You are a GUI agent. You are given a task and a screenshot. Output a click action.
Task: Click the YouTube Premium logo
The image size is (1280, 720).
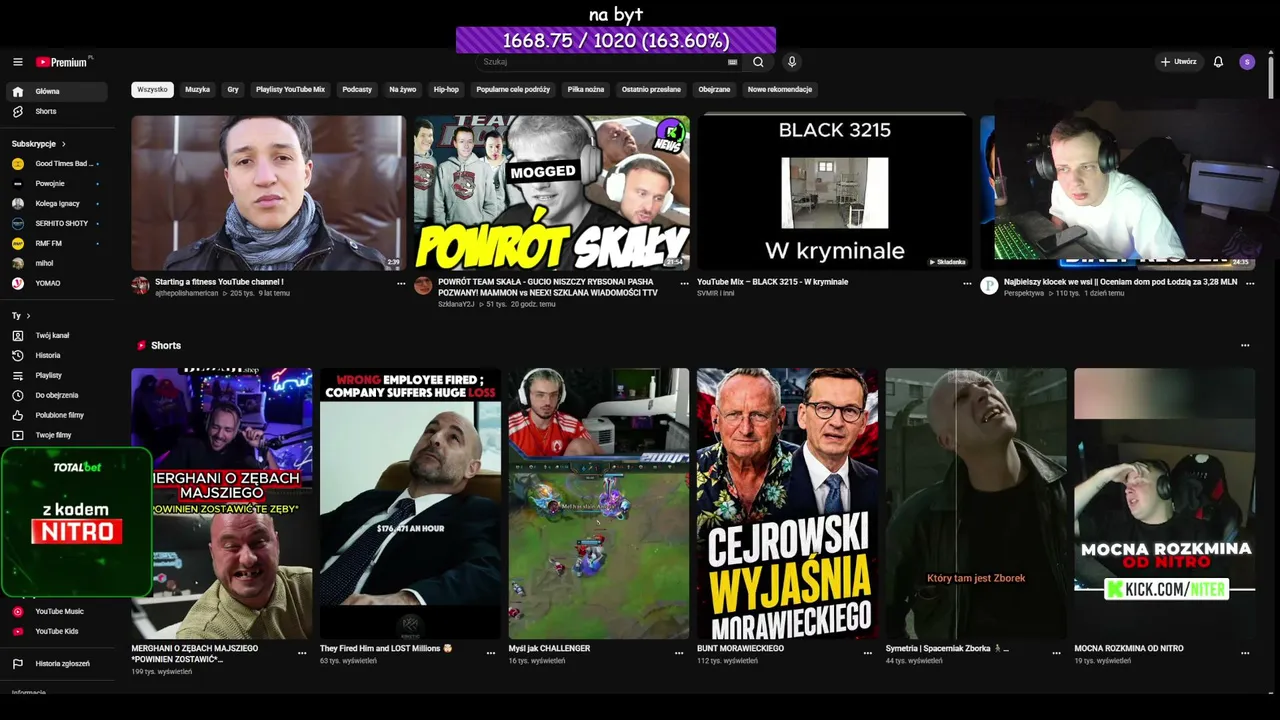pos(62,62)
